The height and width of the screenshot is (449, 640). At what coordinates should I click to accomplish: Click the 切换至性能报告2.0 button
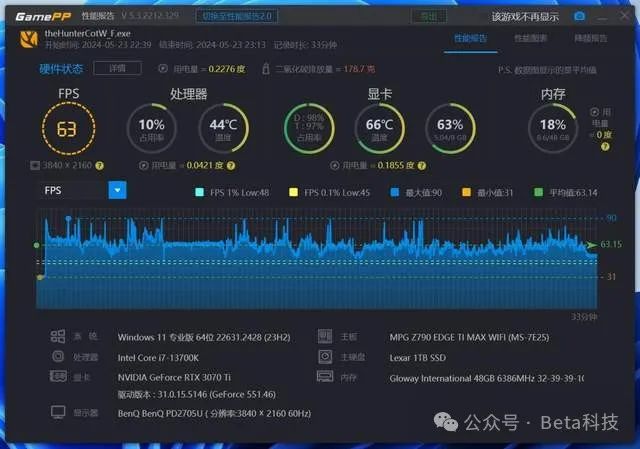(x=237, y=16)
